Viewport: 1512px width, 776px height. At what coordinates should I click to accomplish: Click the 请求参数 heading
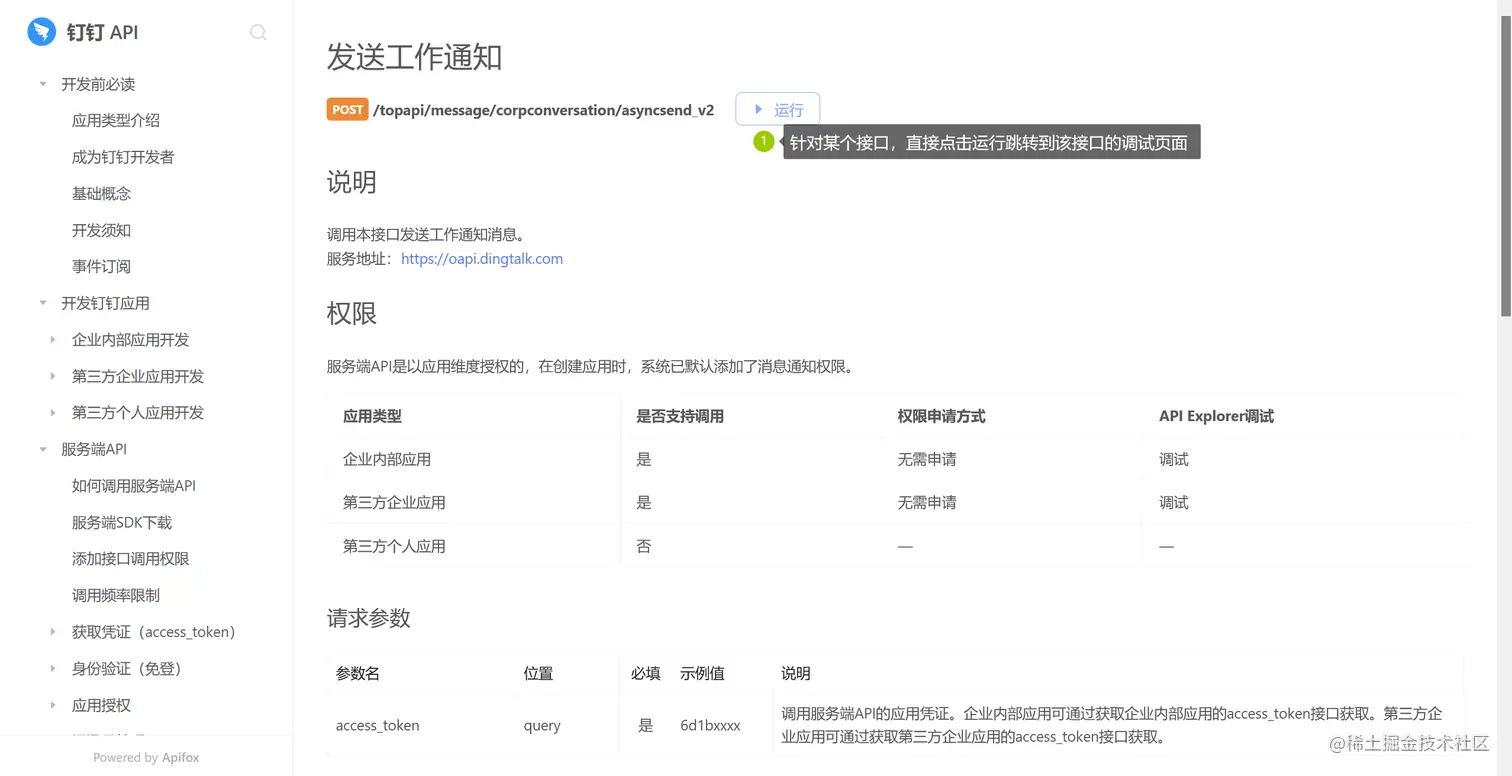coord(368,618)
